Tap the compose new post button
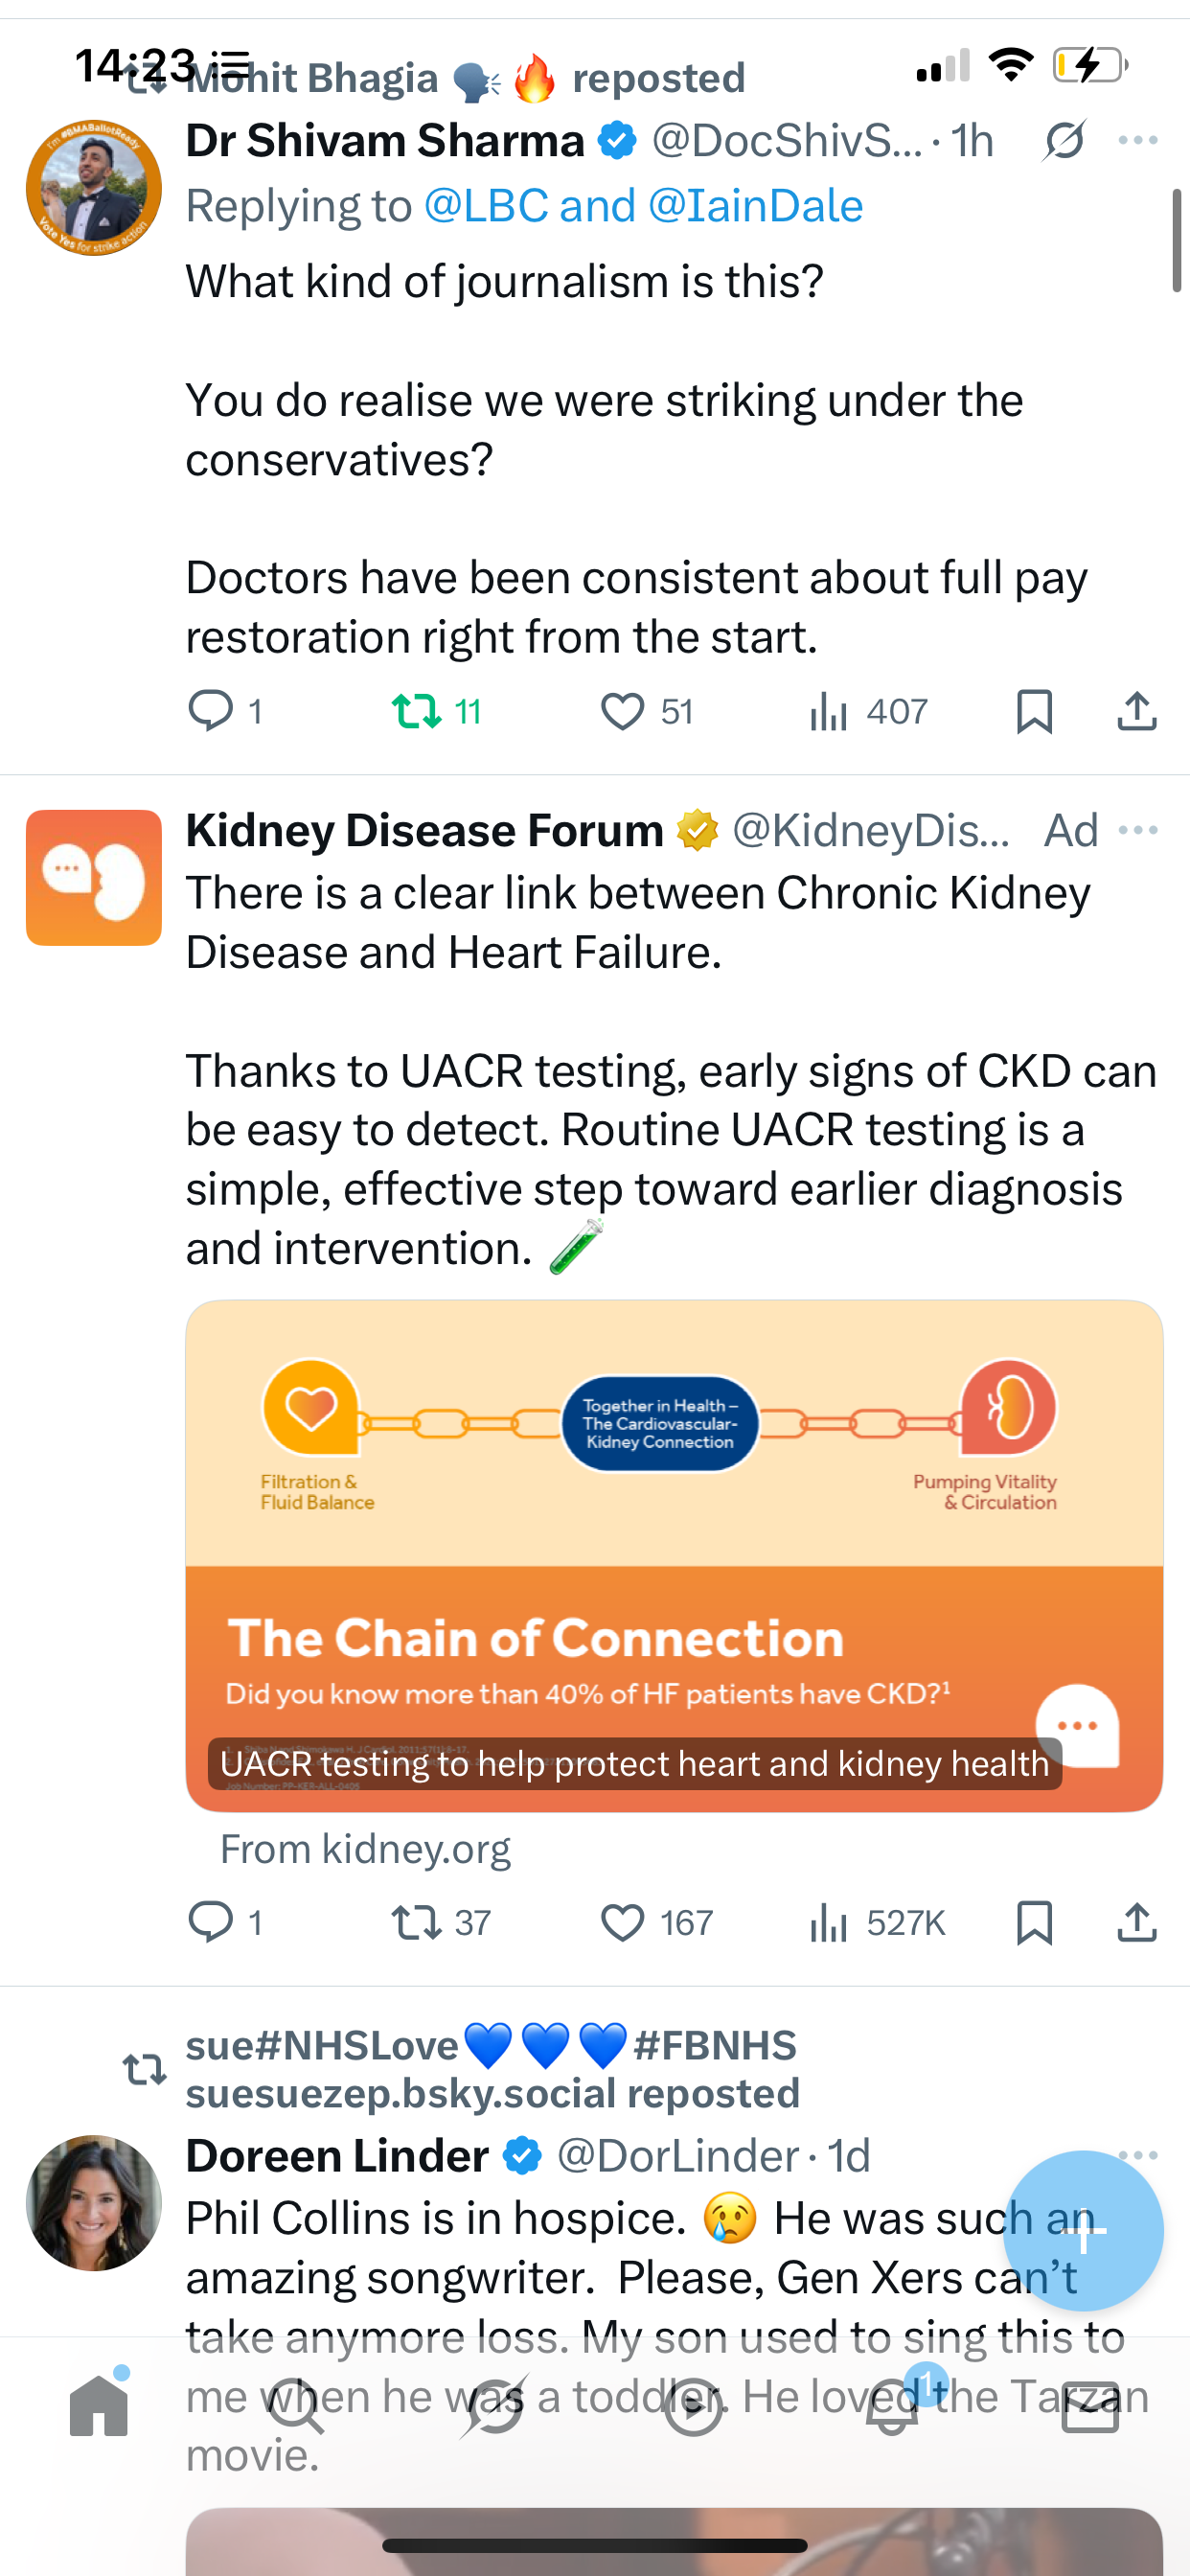This screenshot has width=1190, height=2576. [1083, 2230]
